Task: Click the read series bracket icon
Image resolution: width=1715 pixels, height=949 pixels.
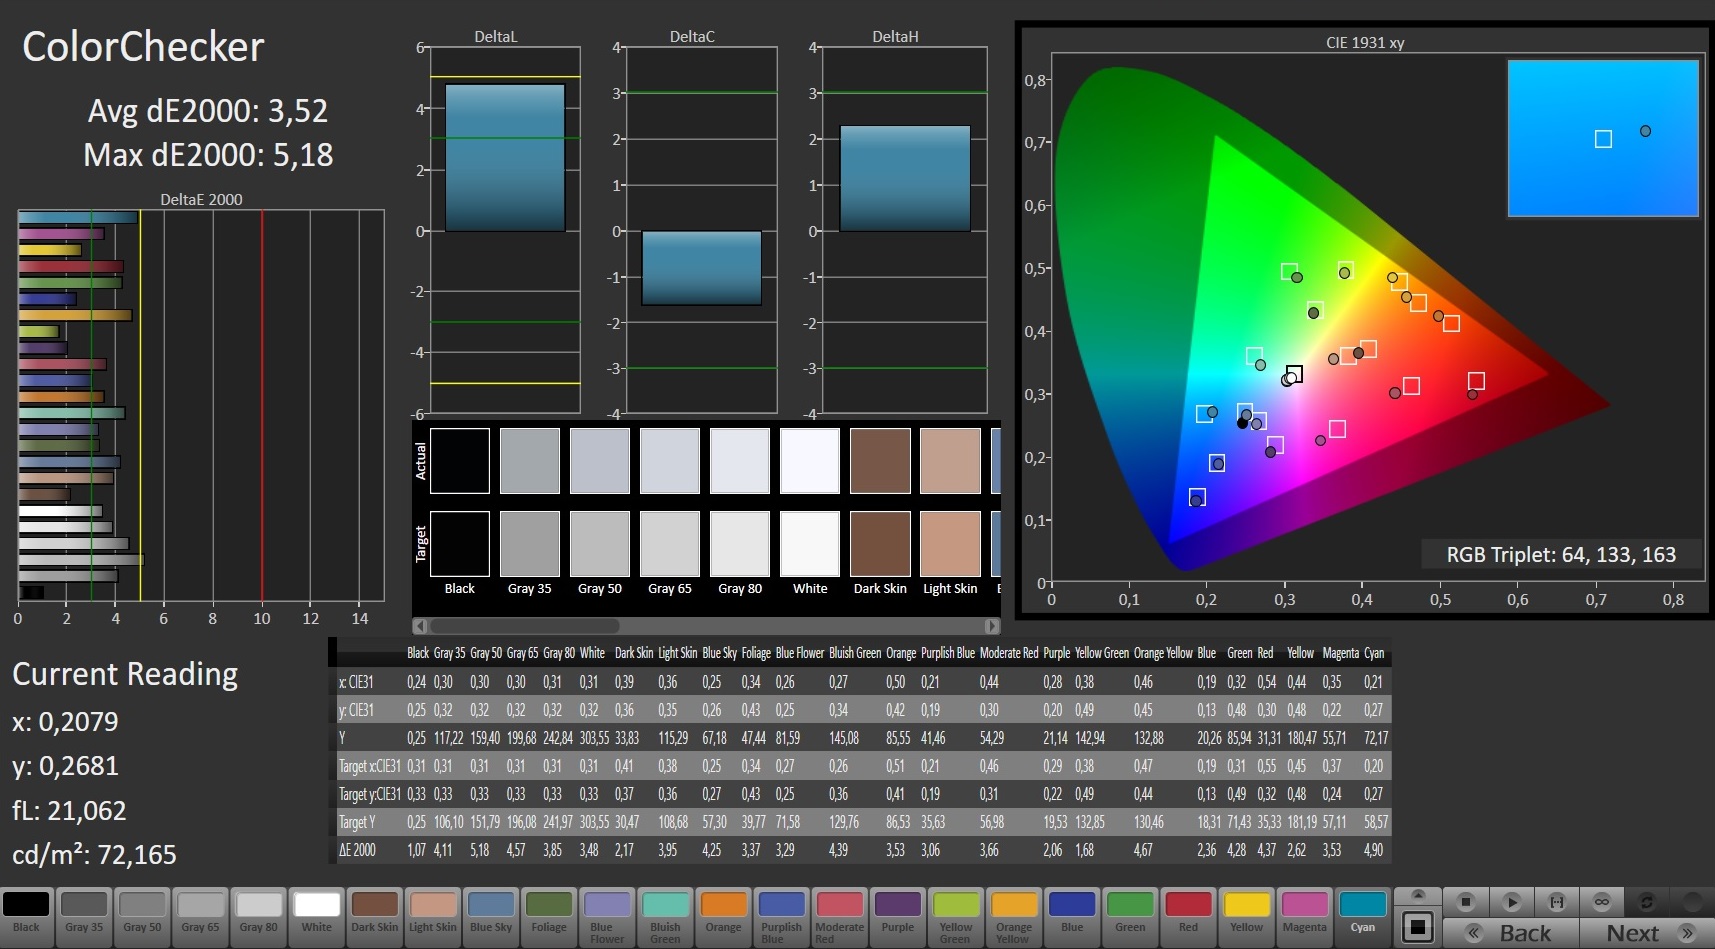Action: (x=1557, y=902)
